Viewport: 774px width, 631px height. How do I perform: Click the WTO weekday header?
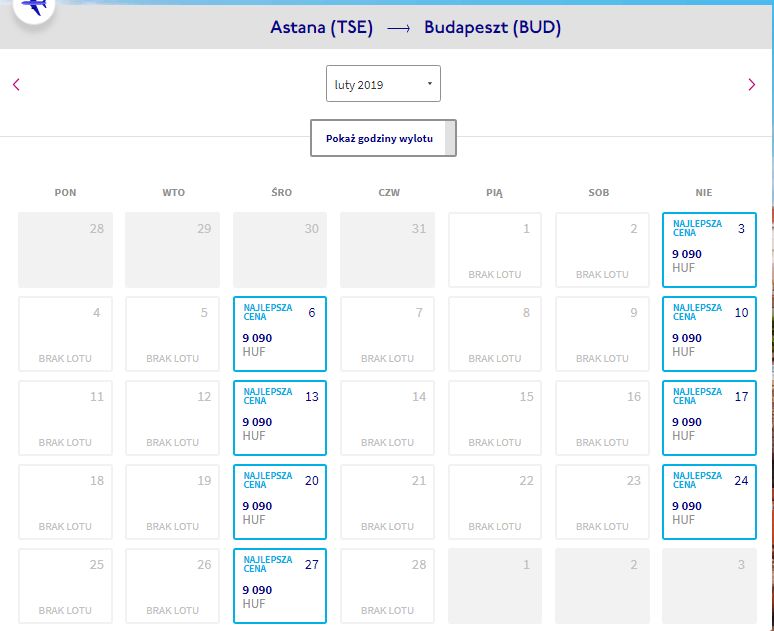tap(173, 193)
